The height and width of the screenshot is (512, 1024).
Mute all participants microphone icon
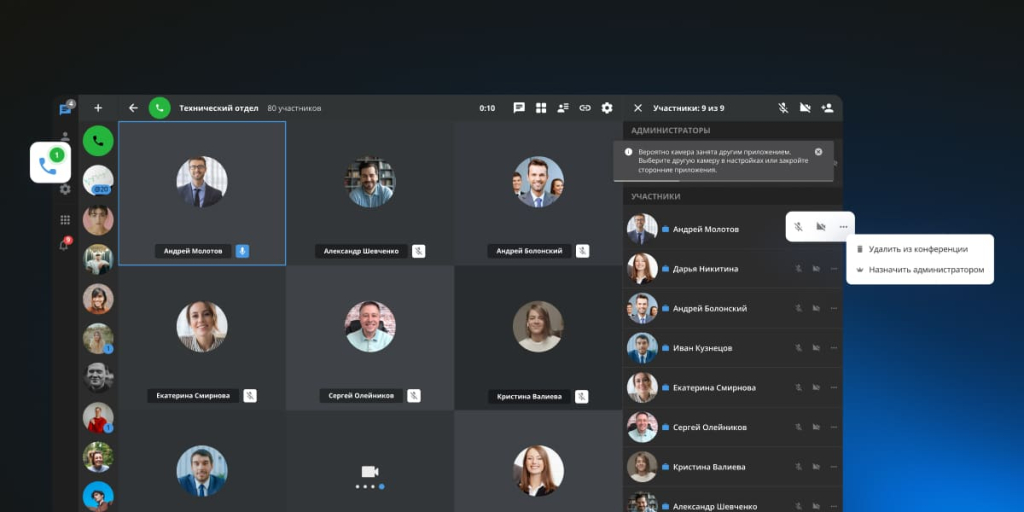(x=783, y=108)
